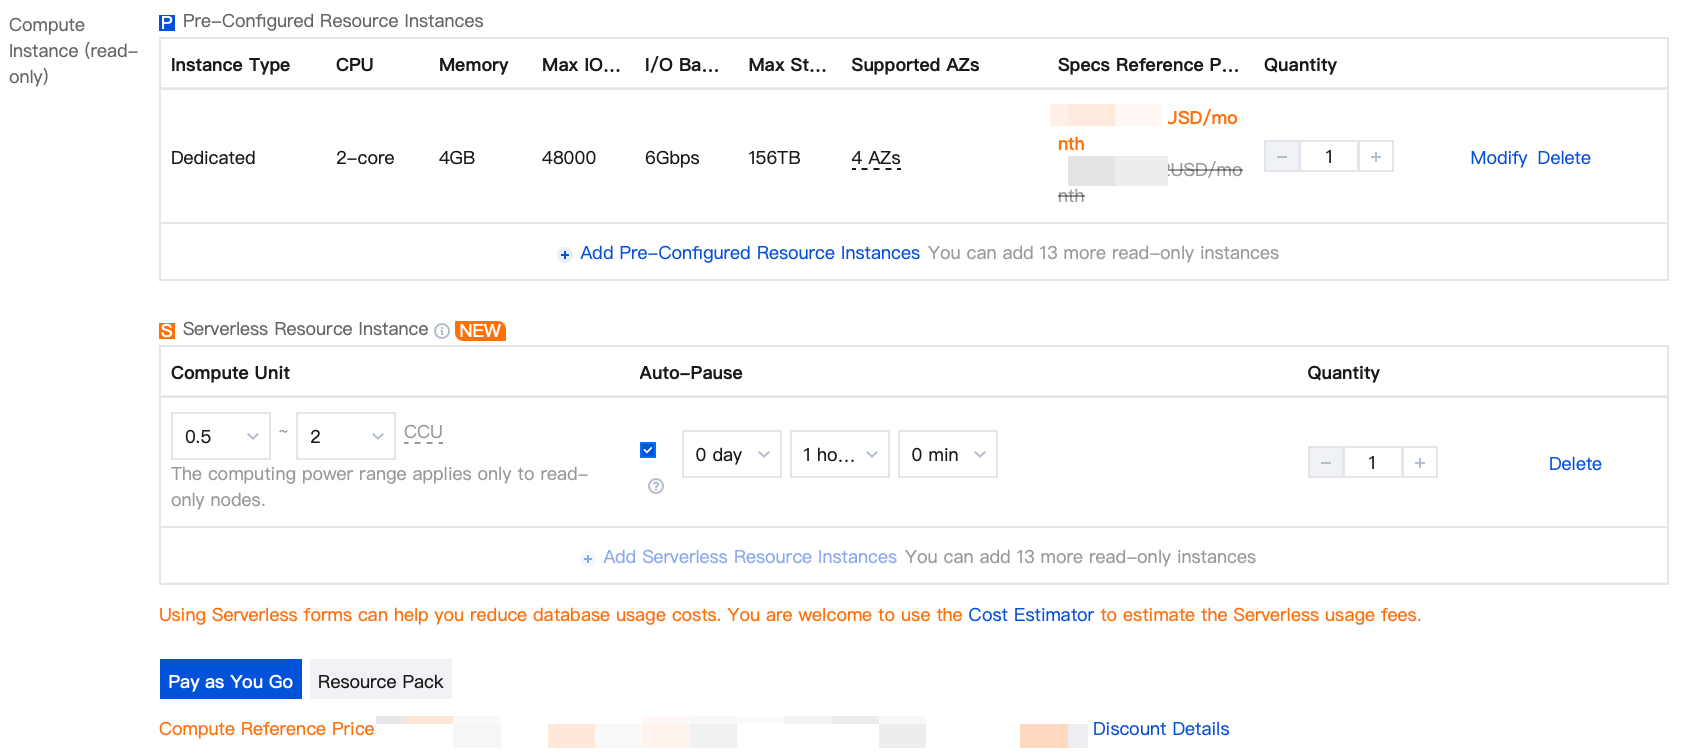Open the maximum compute unit 2 dropdown
This screenshot has width=1700, height=754.
click(346, 436)
